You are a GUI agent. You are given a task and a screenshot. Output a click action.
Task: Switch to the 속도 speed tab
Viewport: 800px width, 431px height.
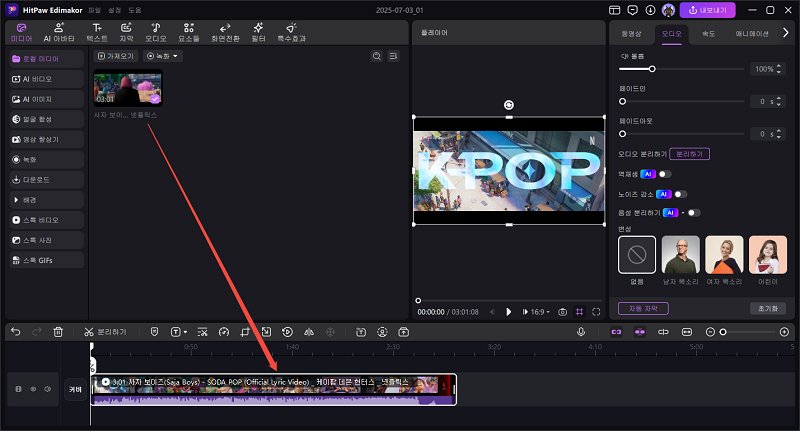pos(708,34)
